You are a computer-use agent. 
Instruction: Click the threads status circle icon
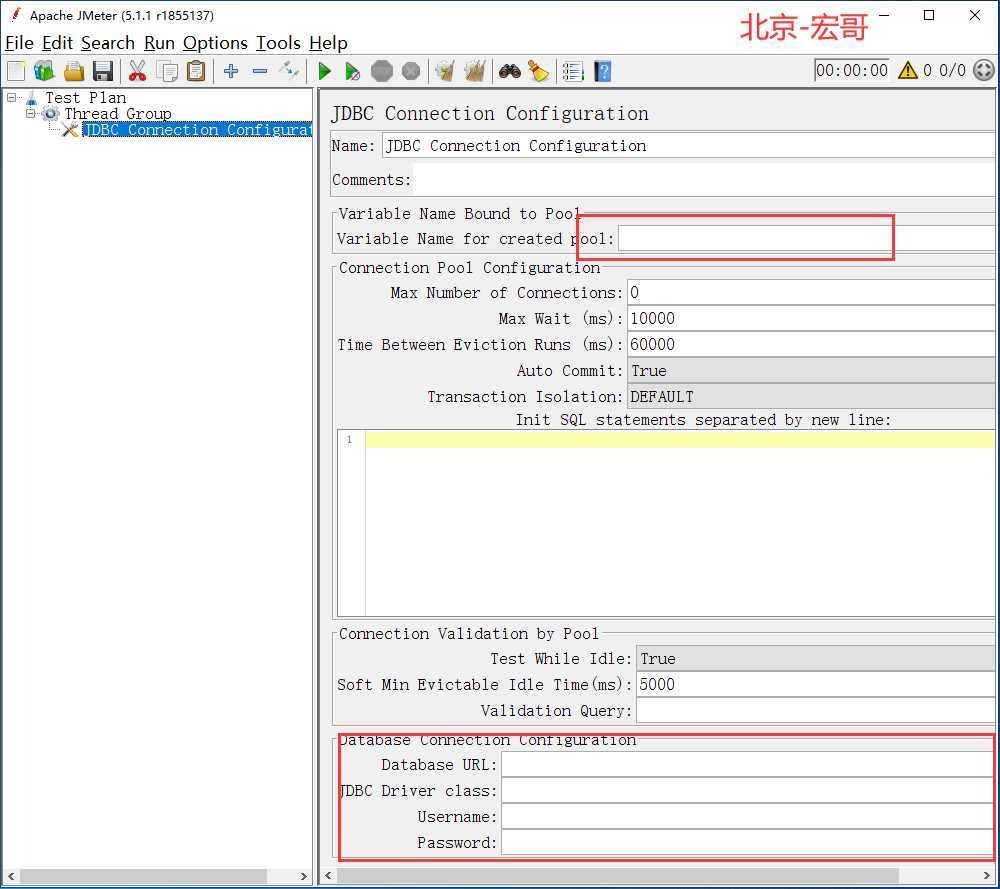(983, 70)
